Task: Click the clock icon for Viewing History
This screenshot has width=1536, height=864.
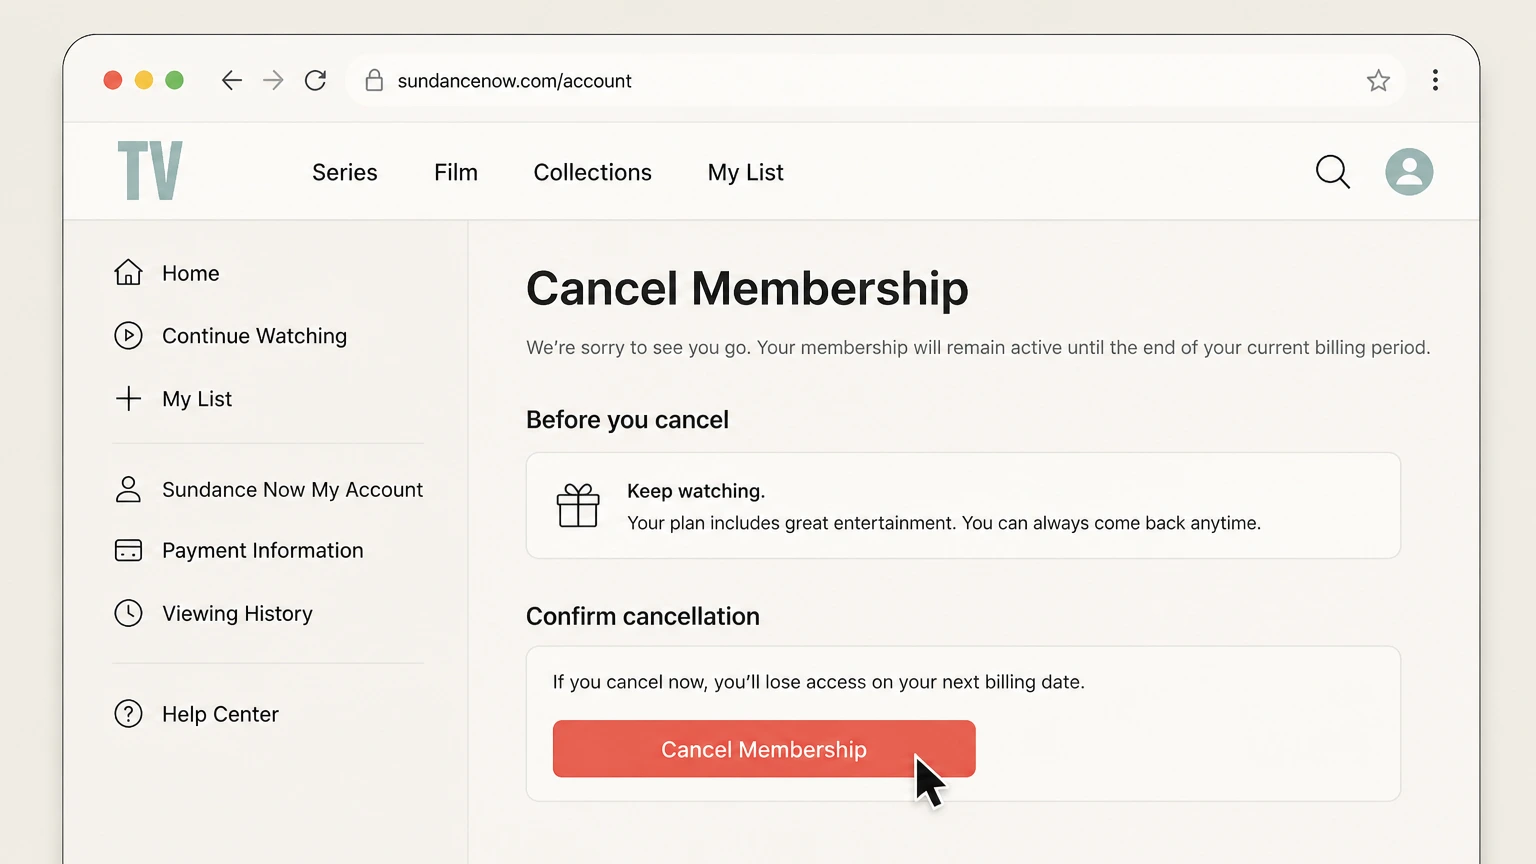Action: tap(128, 613)
